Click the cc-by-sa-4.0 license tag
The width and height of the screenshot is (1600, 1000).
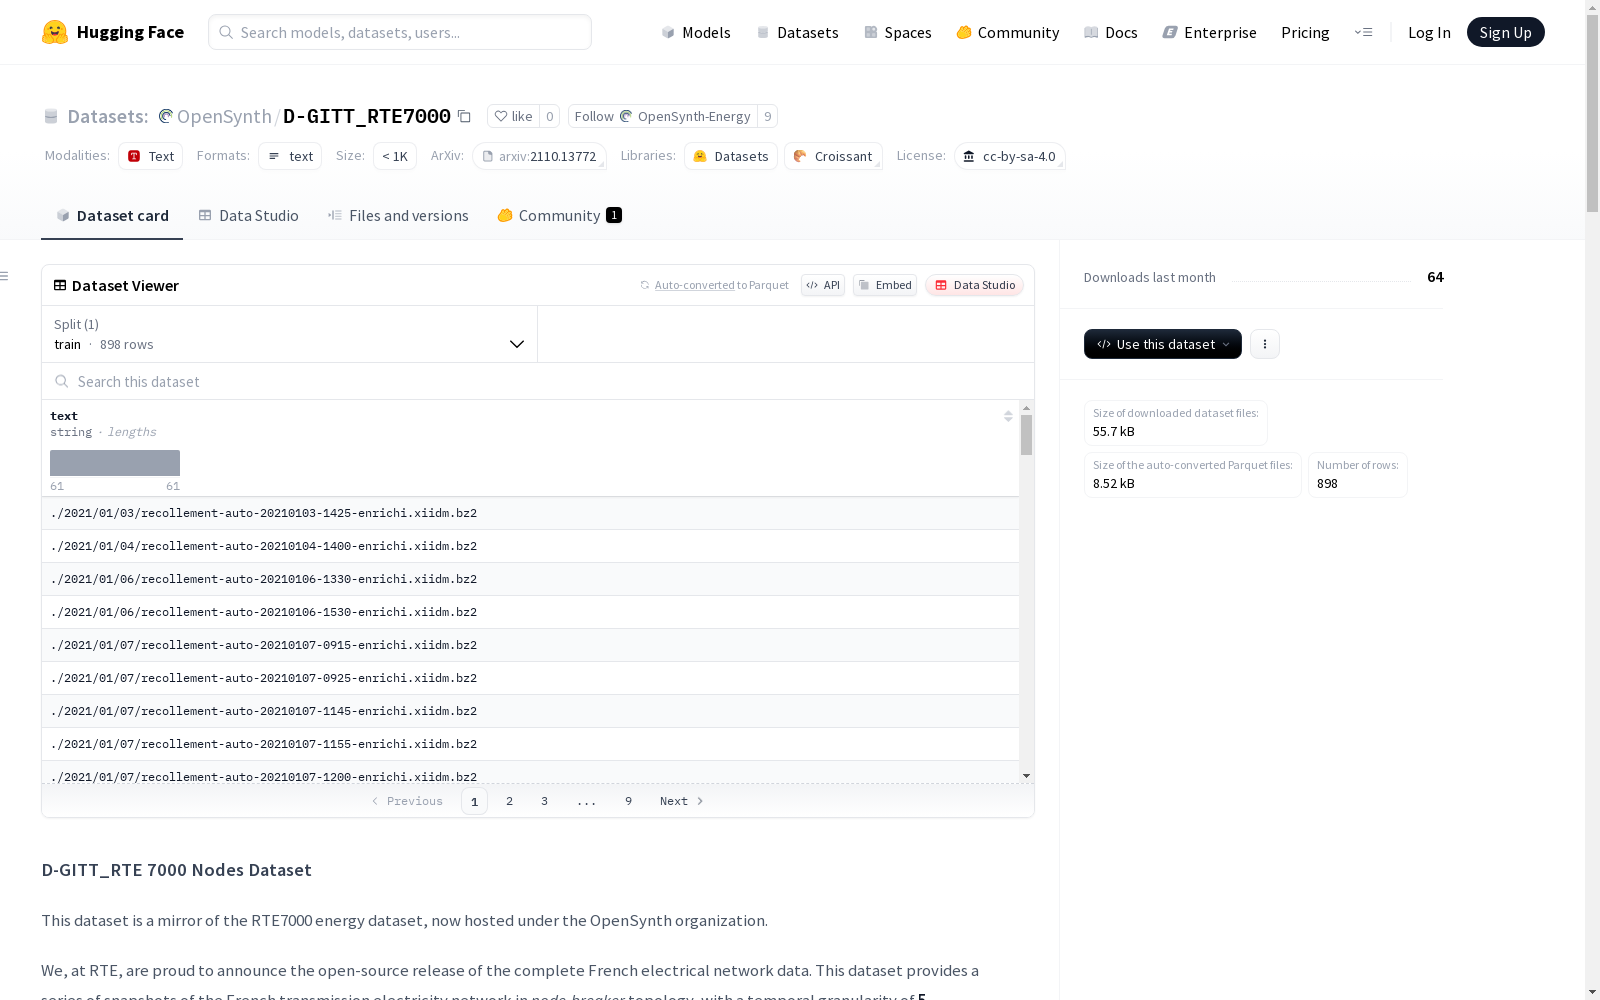pyautogui.click(x=1010, y=156)
